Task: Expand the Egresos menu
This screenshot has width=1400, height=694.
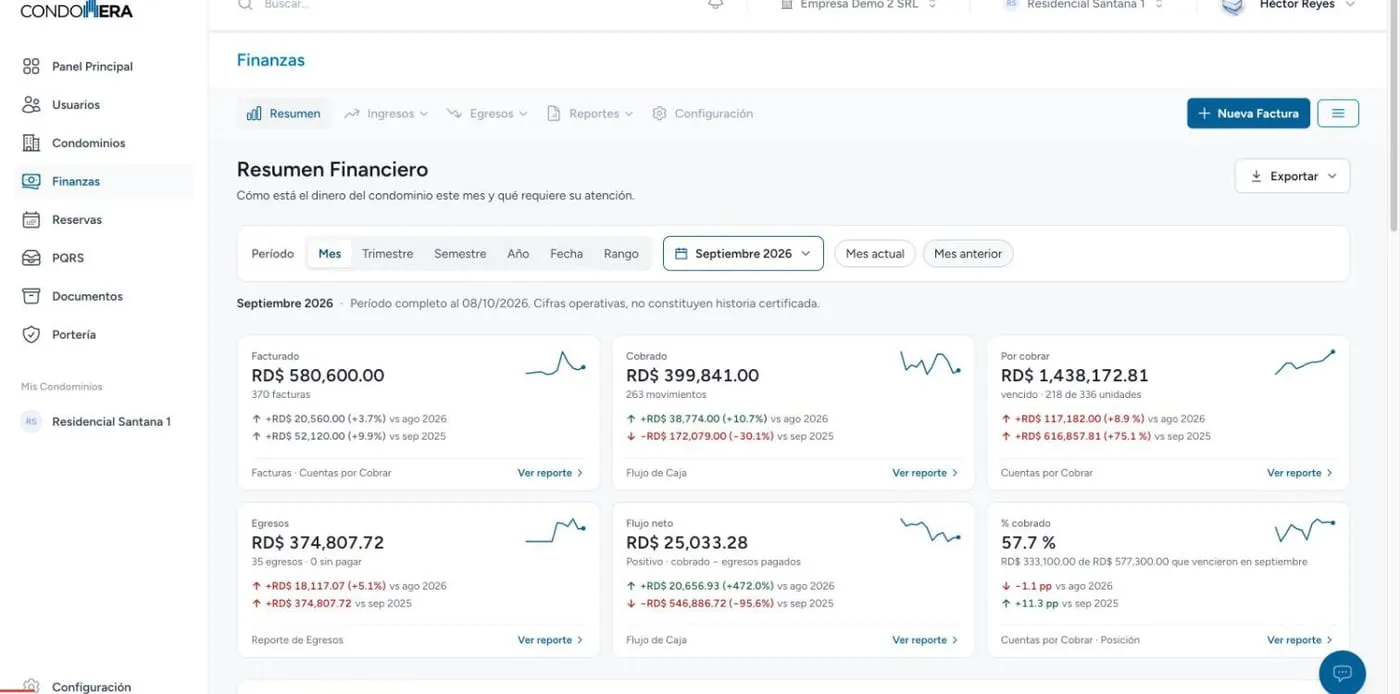Action: coord(487,113)
